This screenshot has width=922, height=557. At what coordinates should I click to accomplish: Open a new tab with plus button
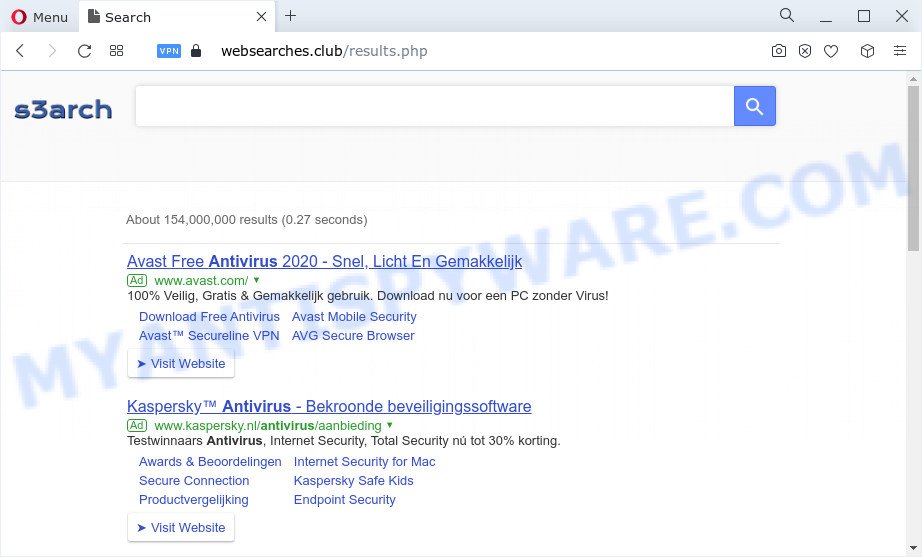tap(290, 16)
